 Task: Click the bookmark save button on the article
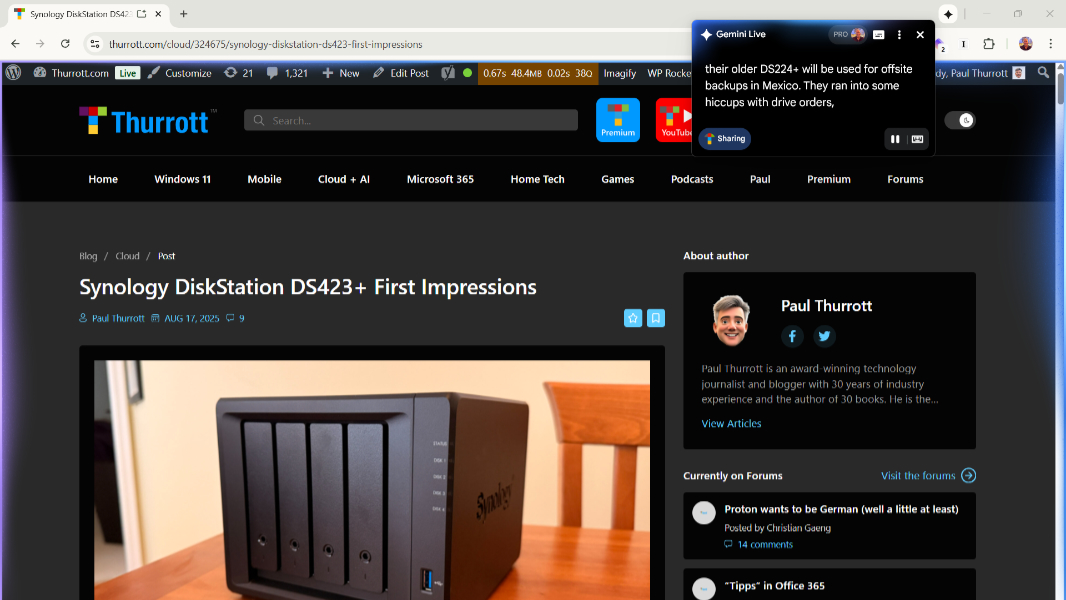pos(656,318)
